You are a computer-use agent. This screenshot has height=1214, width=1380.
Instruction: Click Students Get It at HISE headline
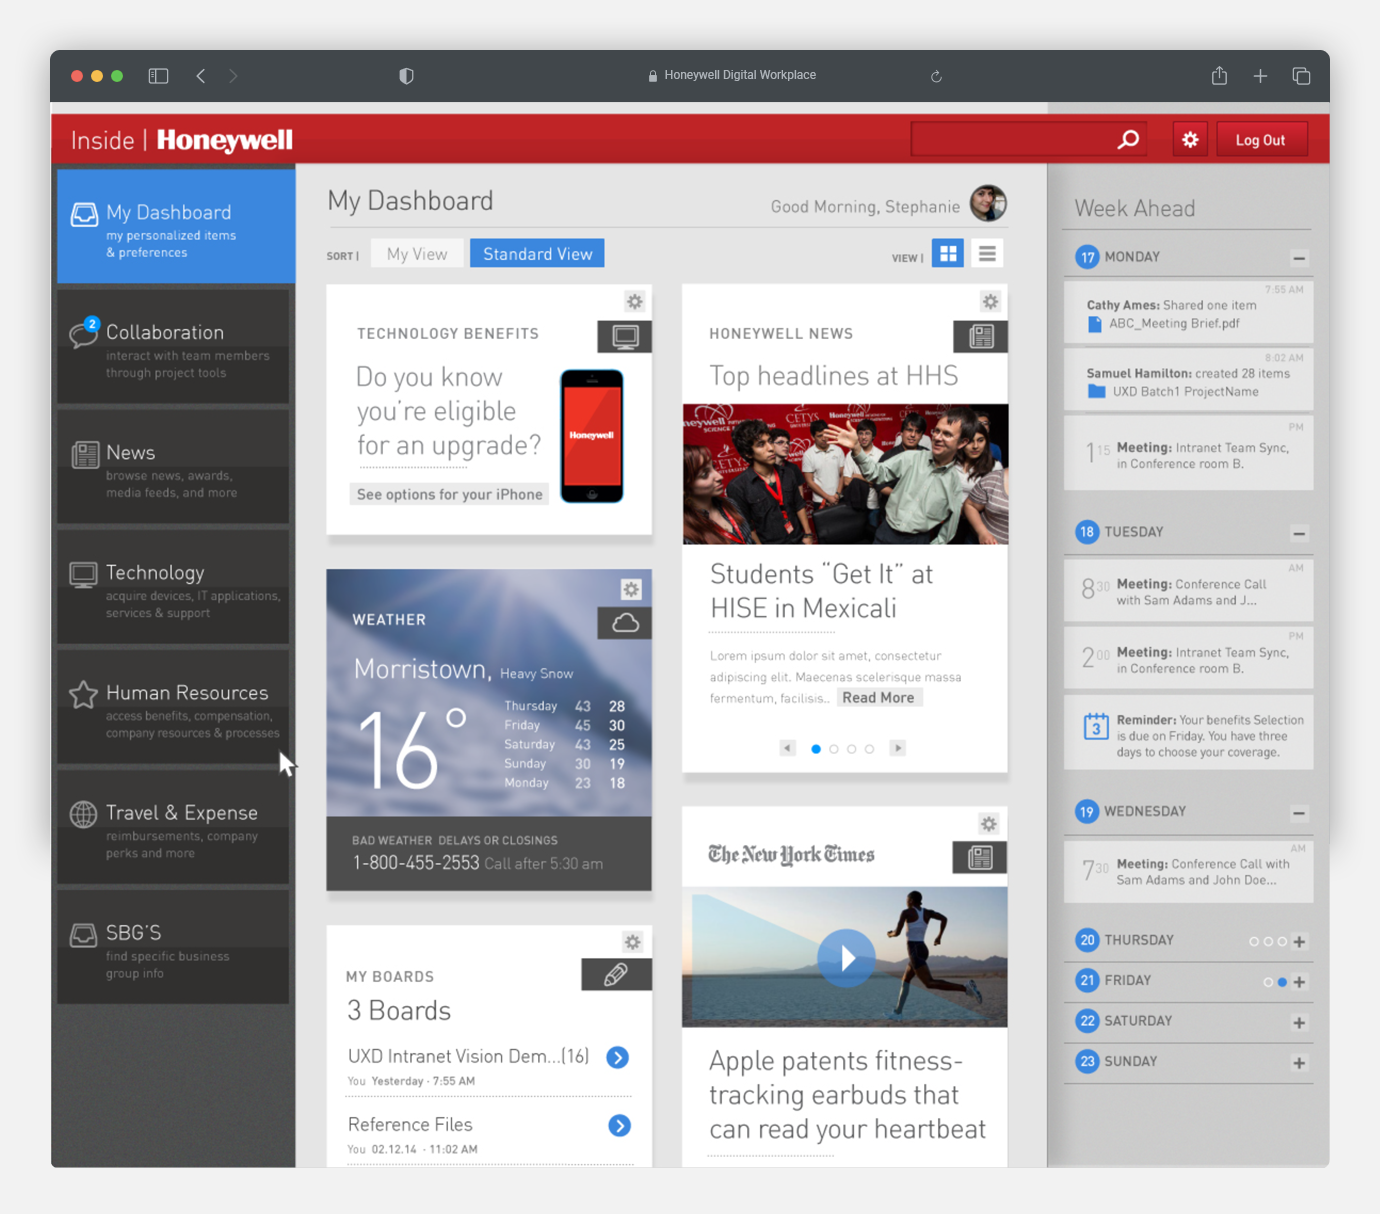pyautogui.click(x=821, y=591)
